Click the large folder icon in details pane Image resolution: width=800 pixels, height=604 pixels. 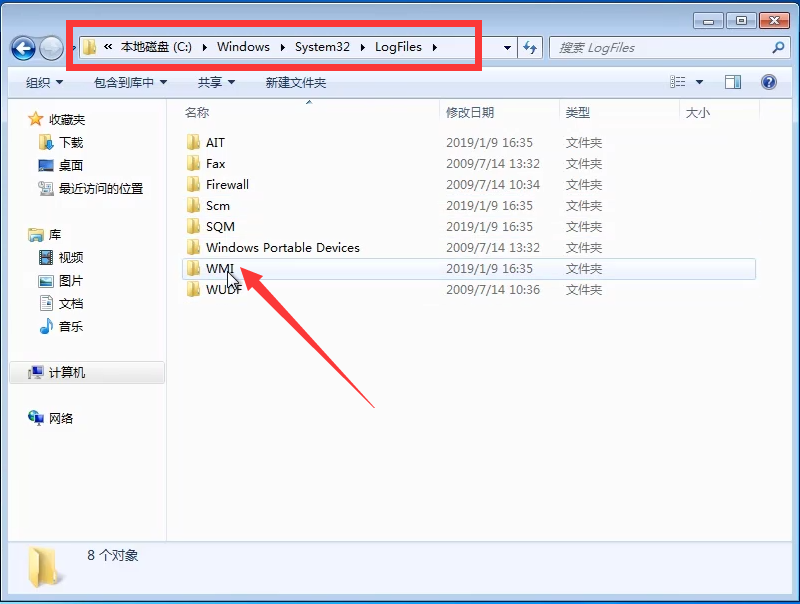click(45, 567)
